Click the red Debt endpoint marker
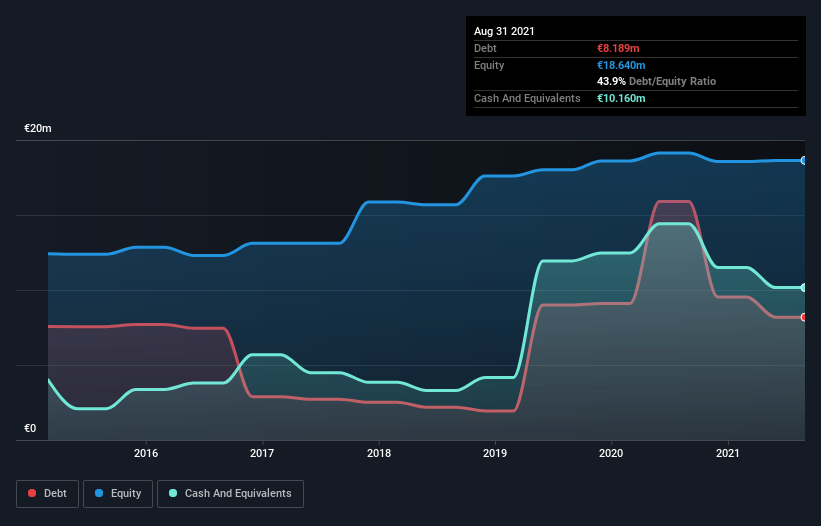 click(804, 317)
